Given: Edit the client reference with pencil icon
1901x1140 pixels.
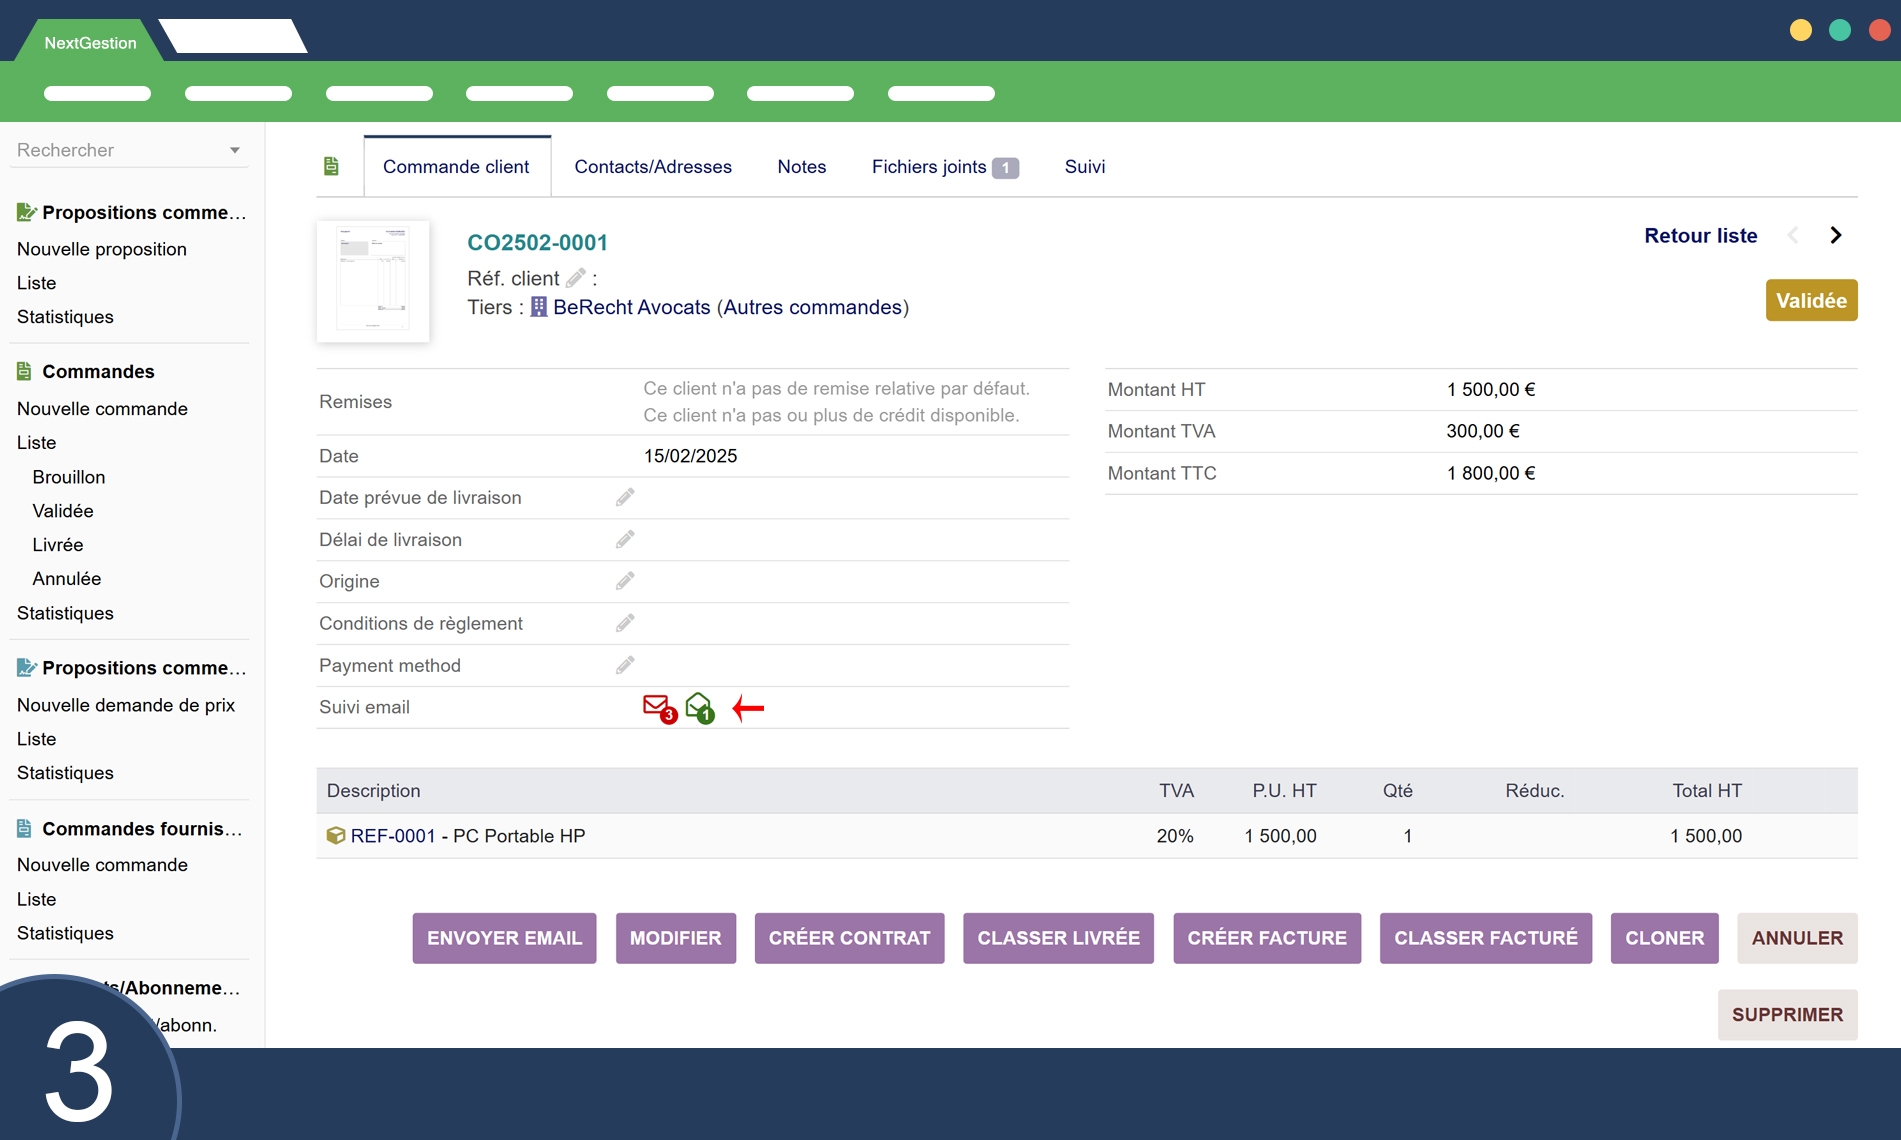Looking at the screenshot, I should coord(576,278).
